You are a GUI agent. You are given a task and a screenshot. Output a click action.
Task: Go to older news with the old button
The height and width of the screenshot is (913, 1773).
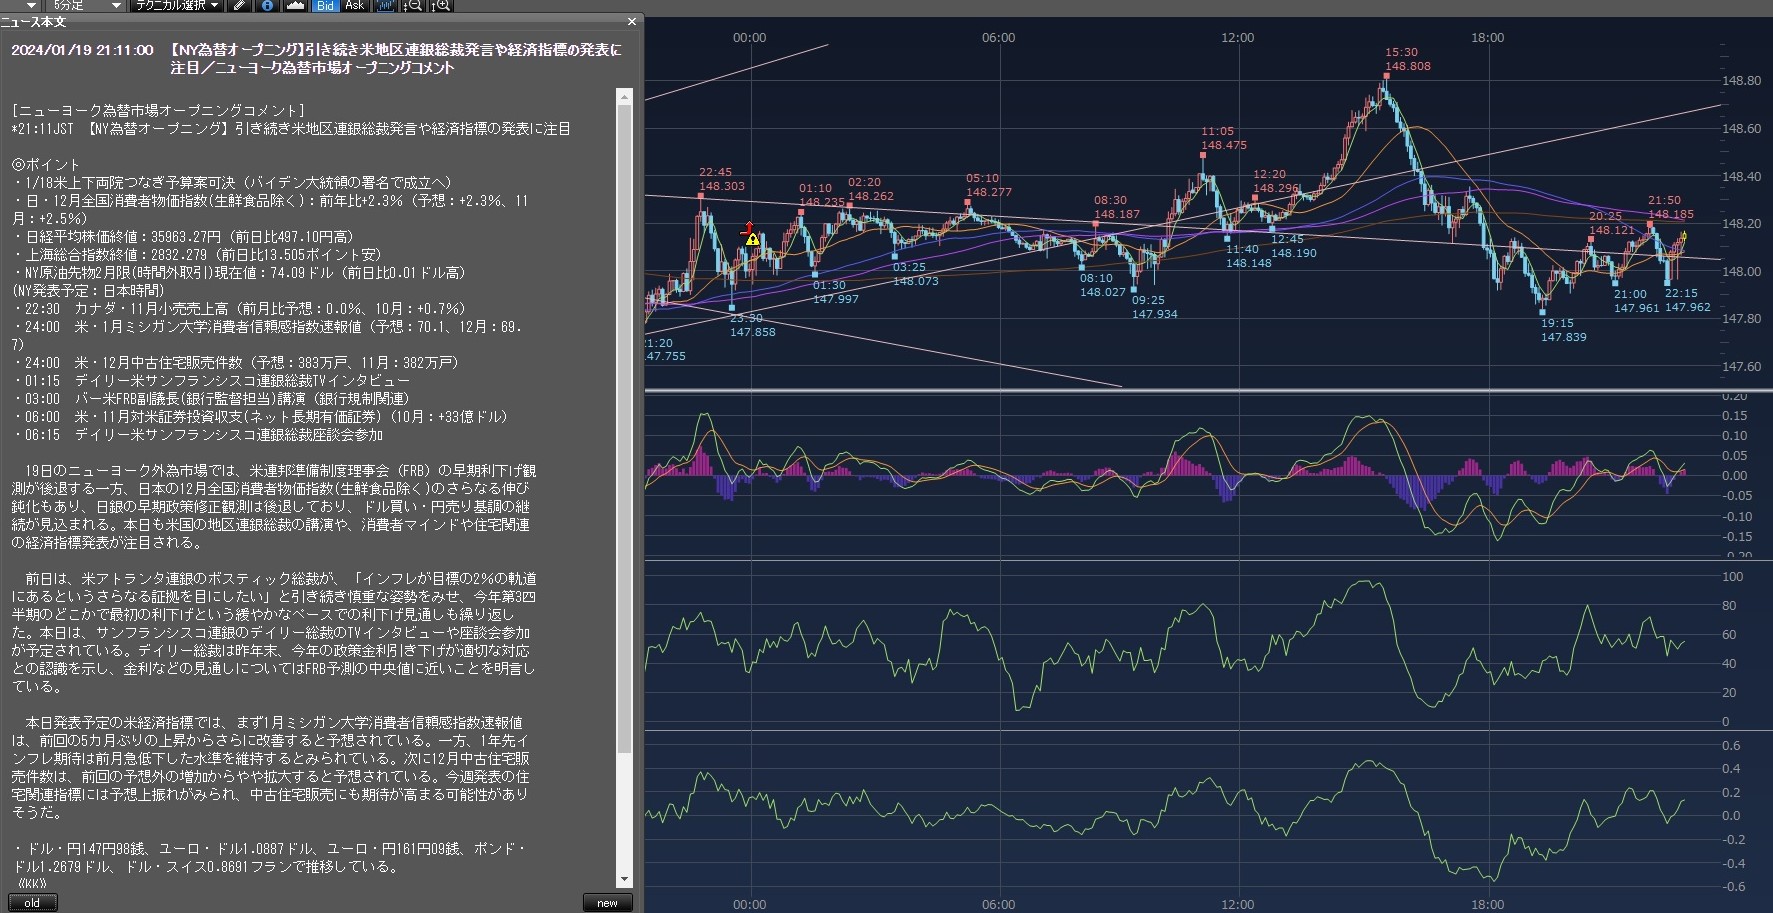(x=32, y=903)
